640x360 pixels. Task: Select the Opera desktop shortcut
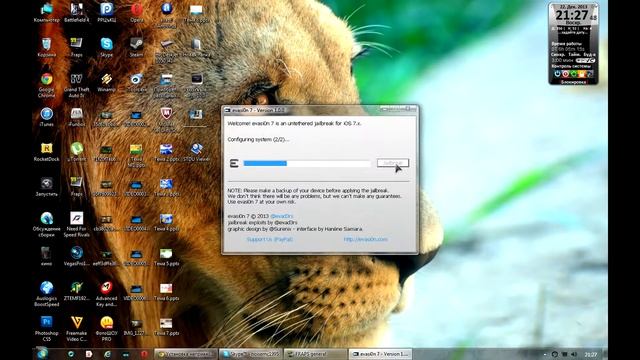coord(137,13)
